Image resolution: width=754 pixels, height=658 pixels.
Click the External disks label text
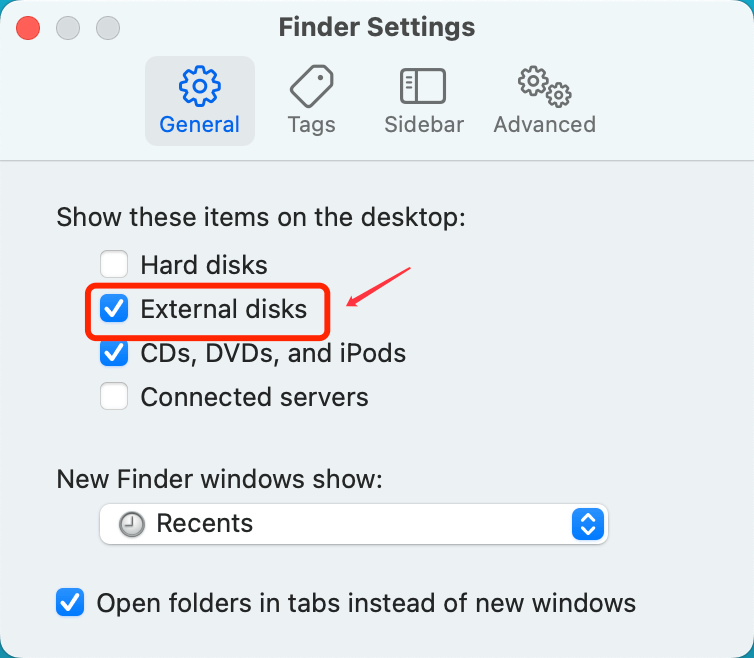point(224,309)
